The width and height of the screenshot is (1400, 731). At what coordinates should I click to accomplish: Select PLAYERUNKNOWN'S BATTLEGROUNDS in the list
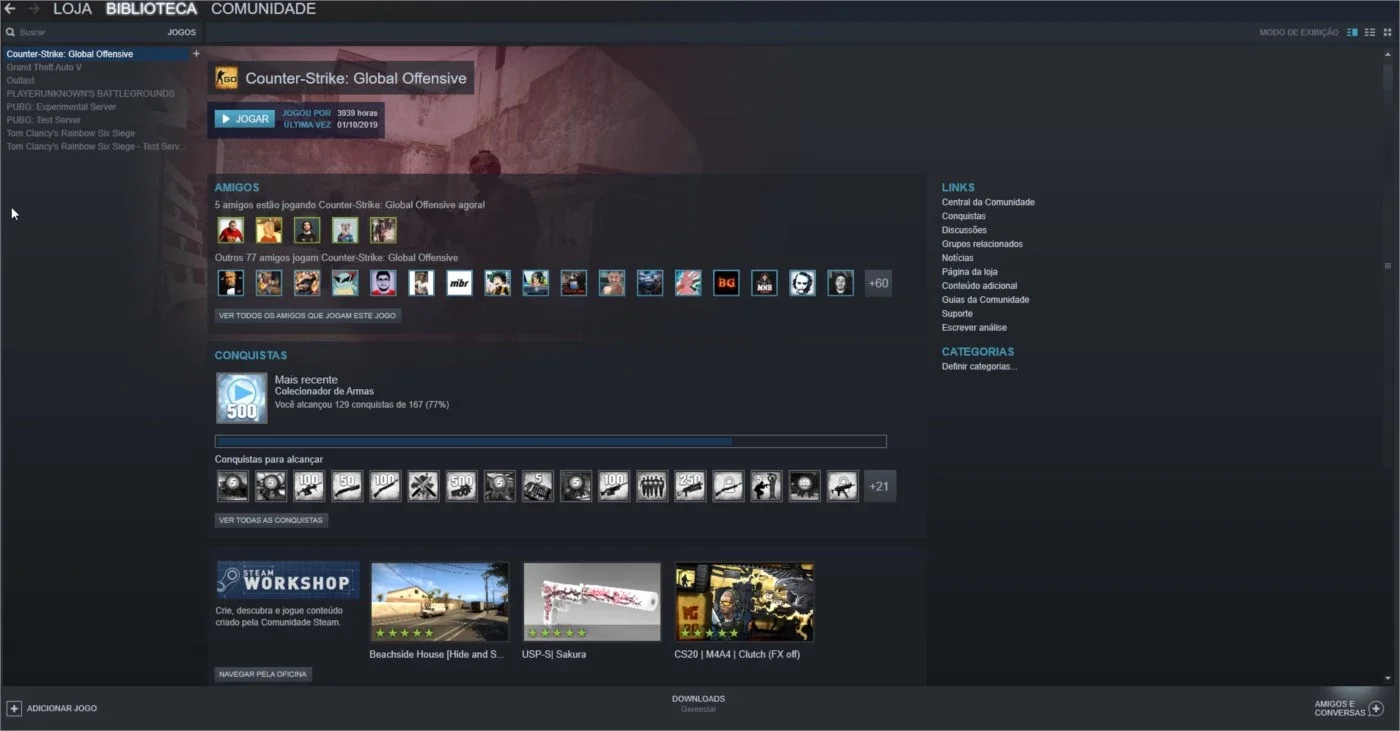pyautogui.click(x=91, y=93)
